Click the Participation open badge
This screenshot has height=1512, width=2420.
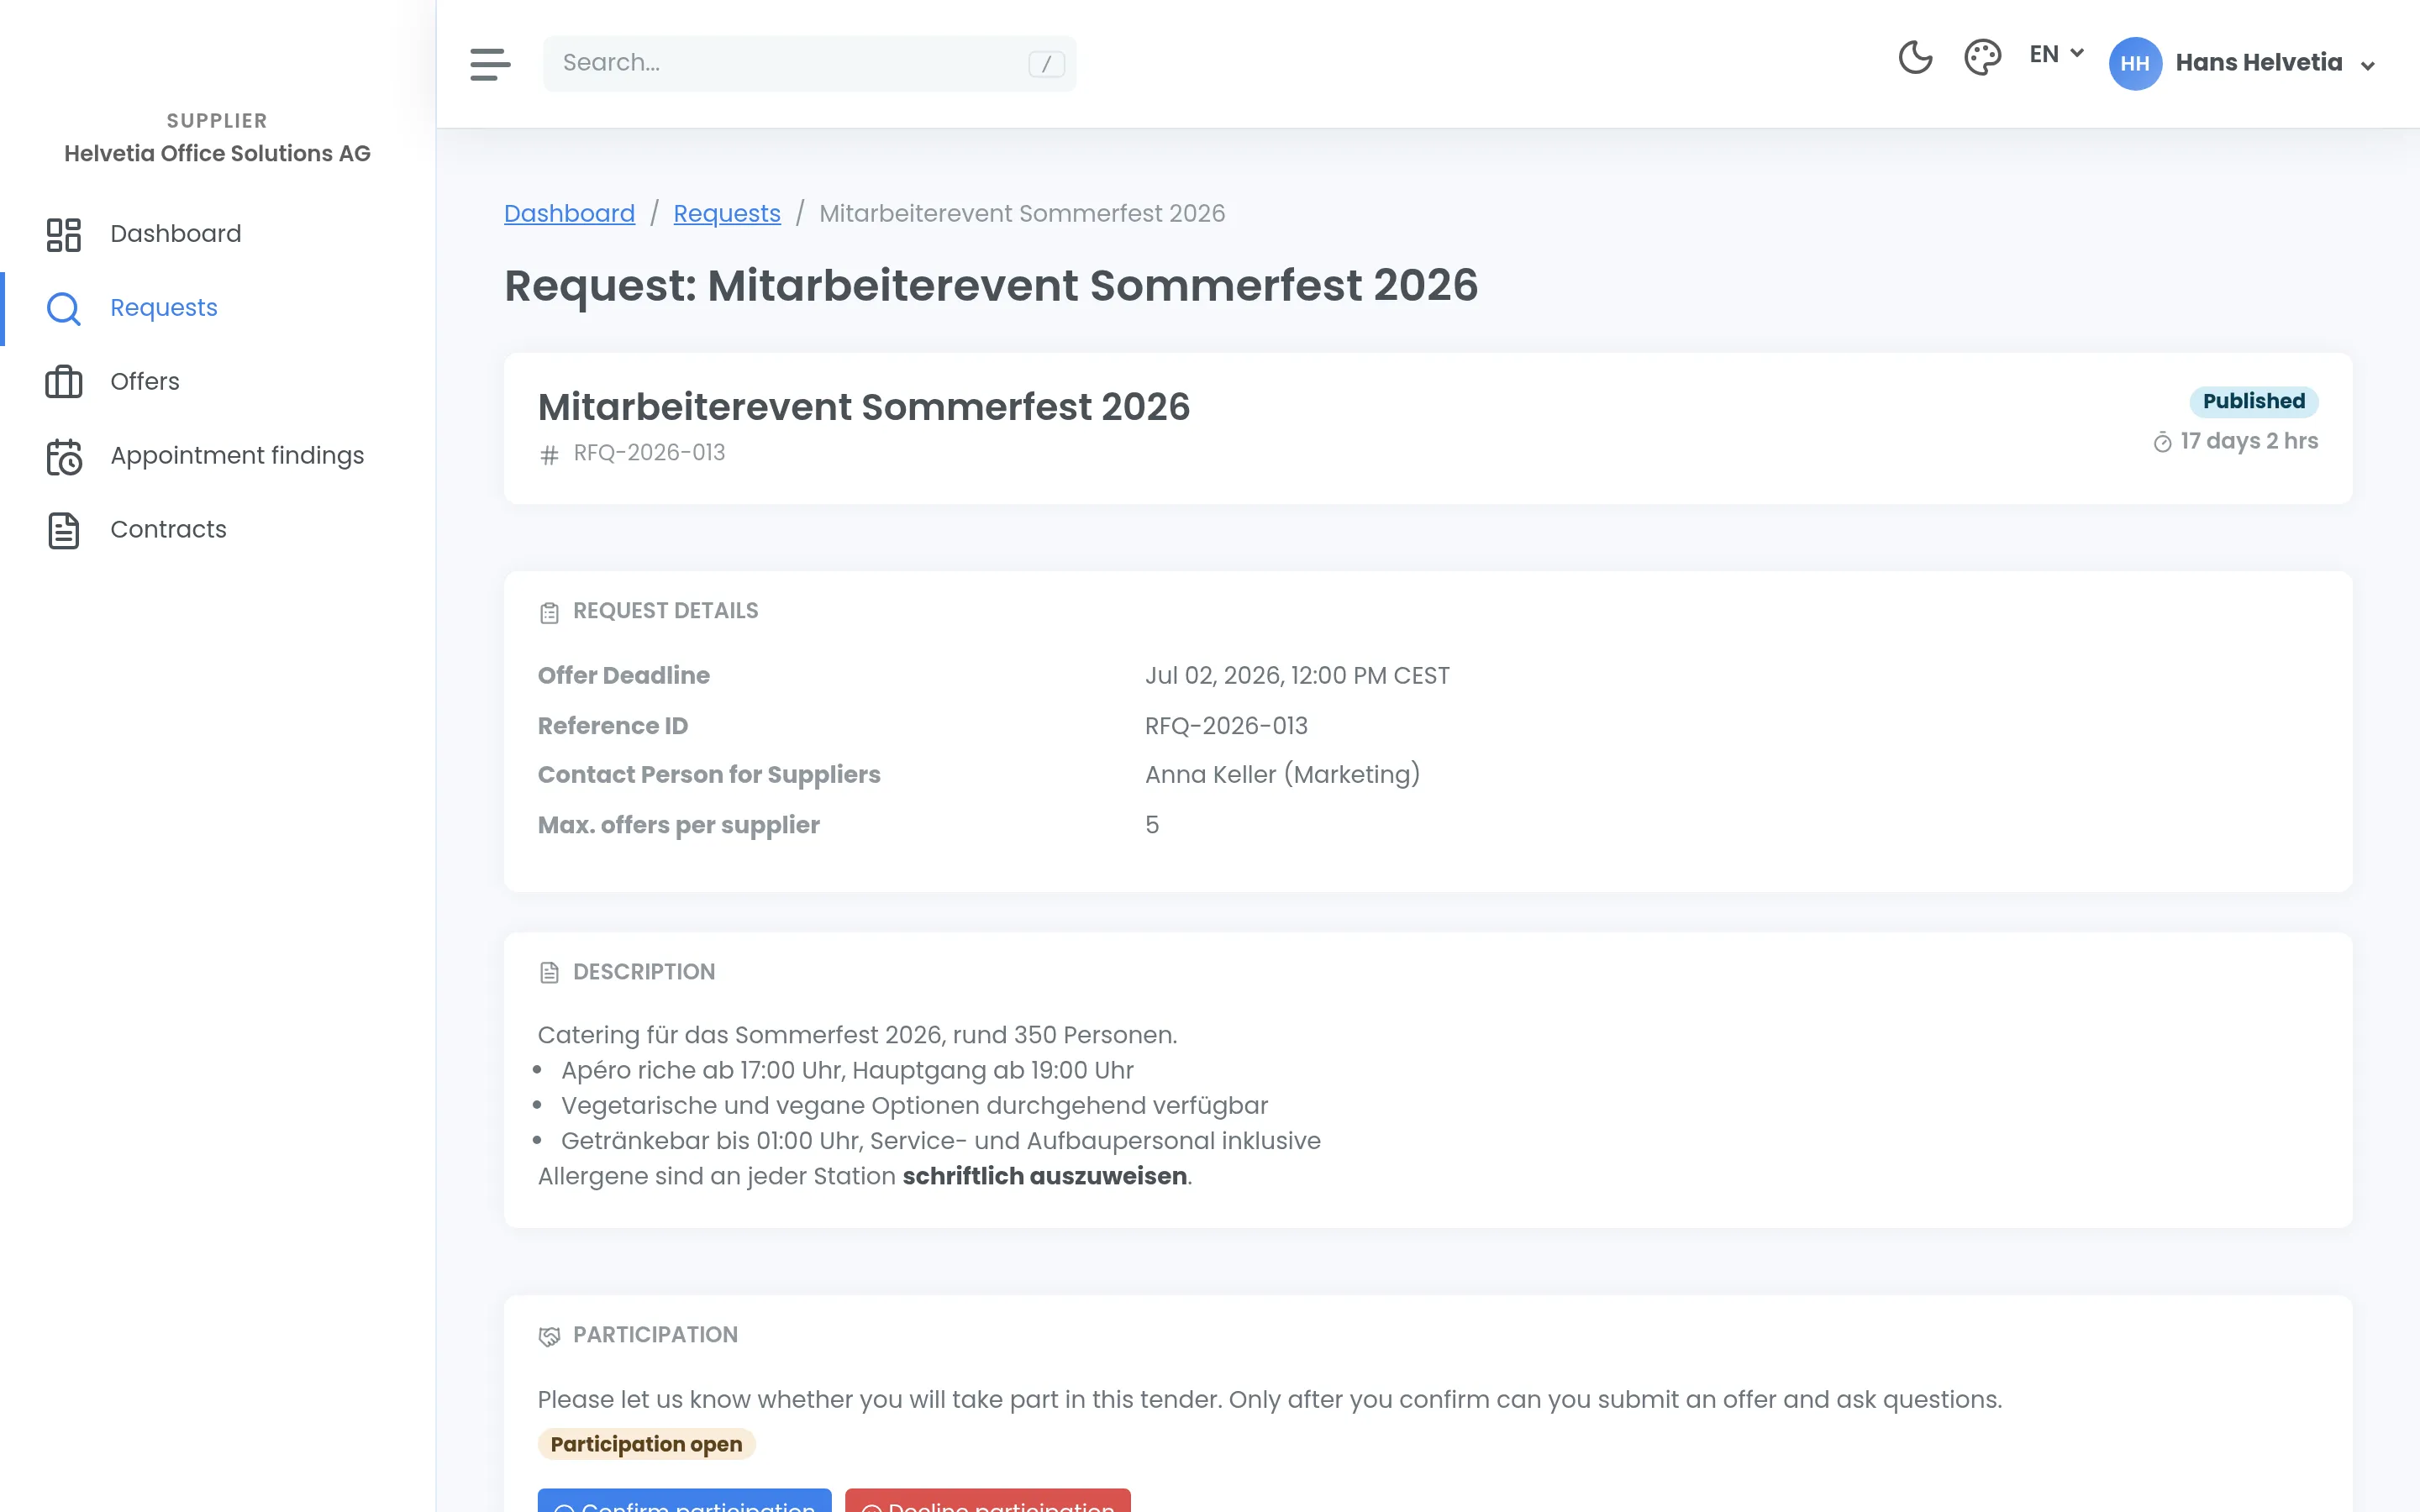tap(646, 1444)
